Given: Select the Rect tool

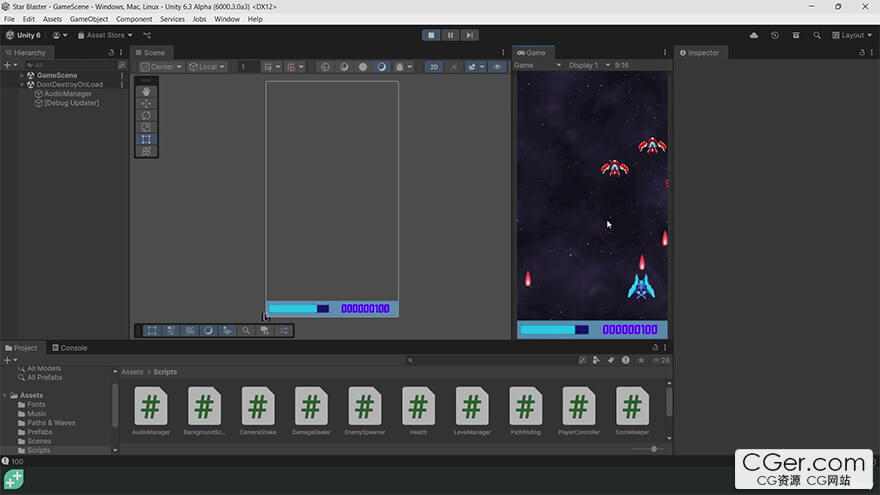Looking at the screenshot, I should [146, 139].
